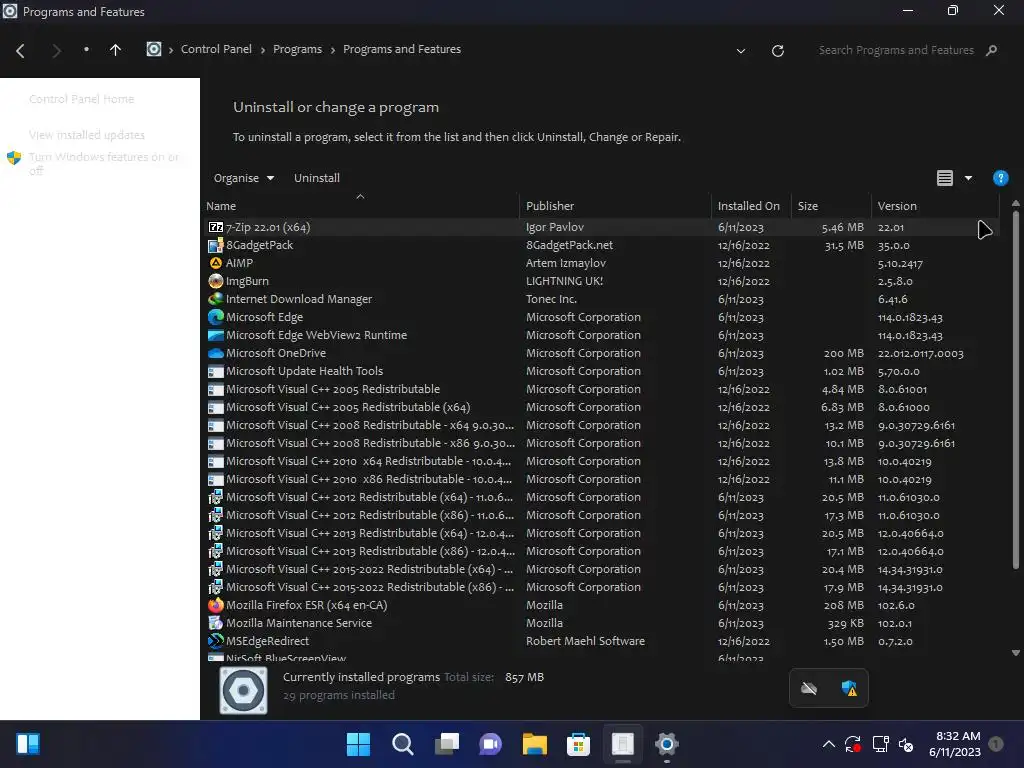
Task: Open File Explorer from taskbar
Action: [534, 744]
